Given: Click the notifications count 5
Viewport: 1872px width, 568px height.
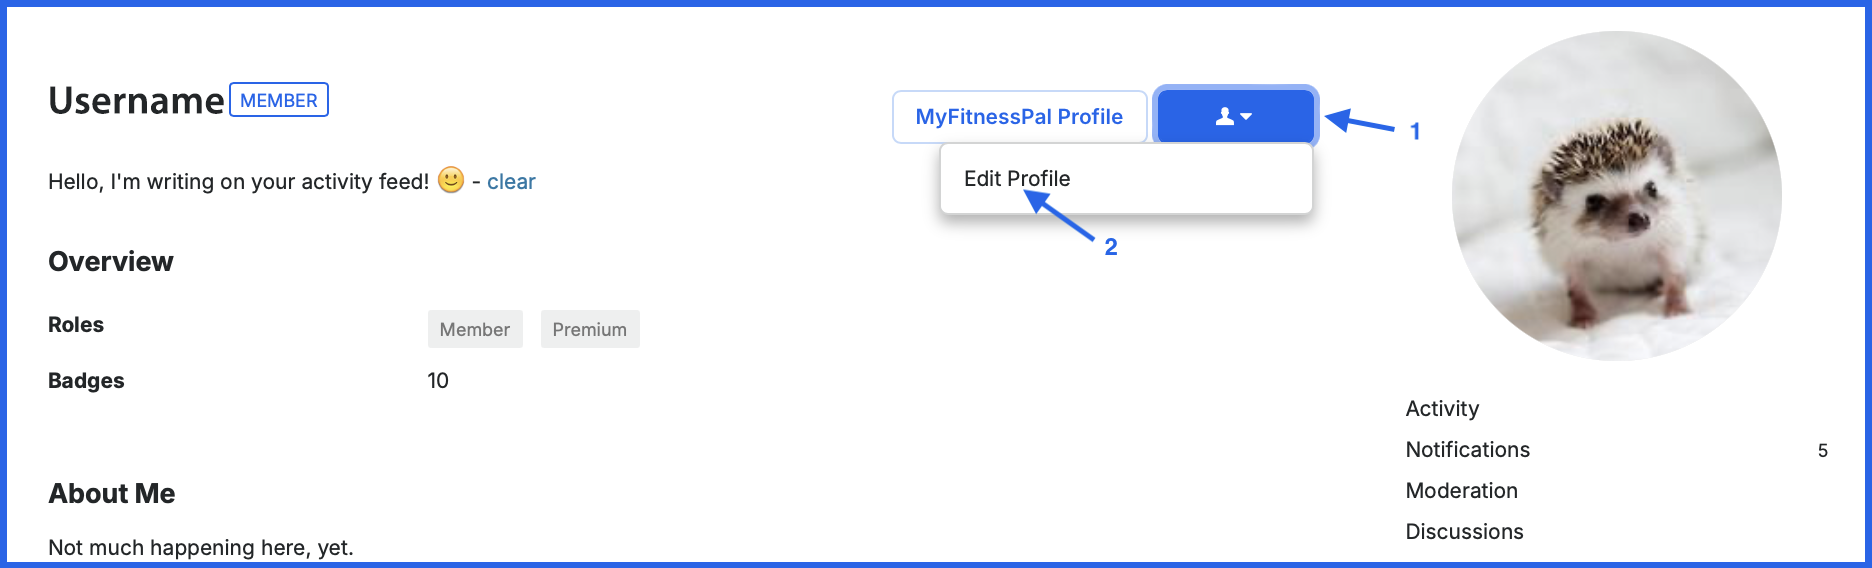Looking at the screenshot, I should click(1823, 451).
